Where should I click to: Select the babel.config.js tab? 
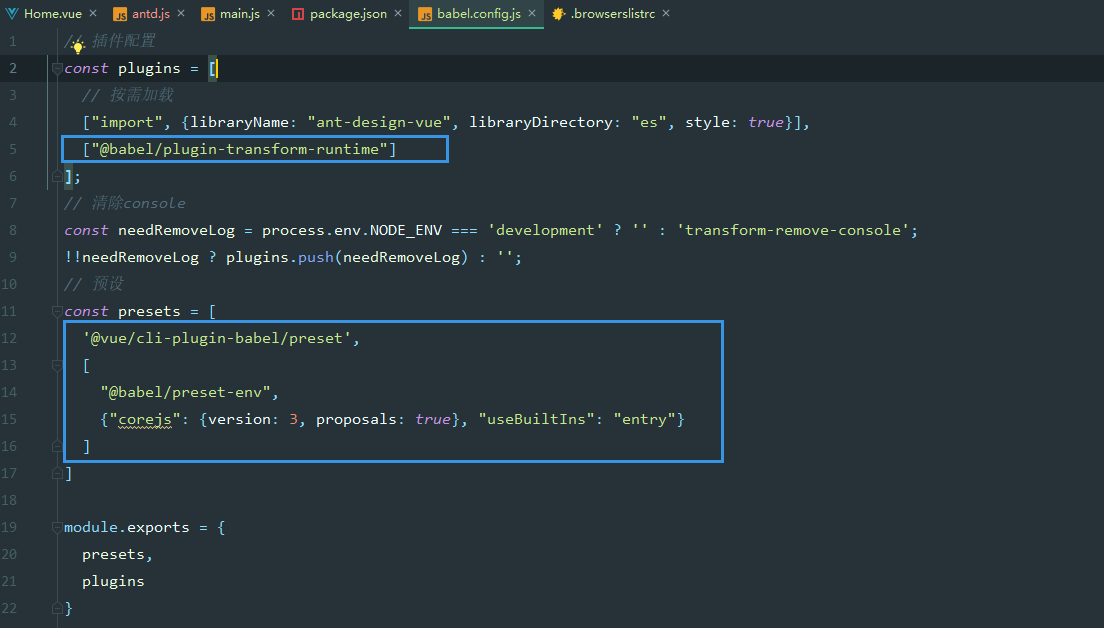[478, 13]
